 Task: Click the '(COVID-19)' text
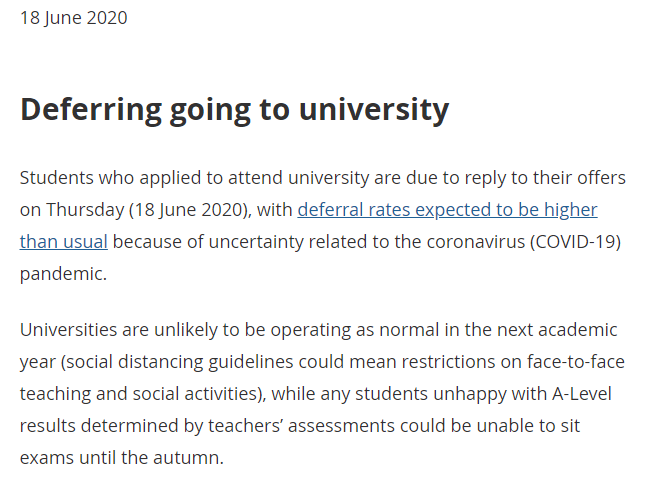tap(575, 242)
